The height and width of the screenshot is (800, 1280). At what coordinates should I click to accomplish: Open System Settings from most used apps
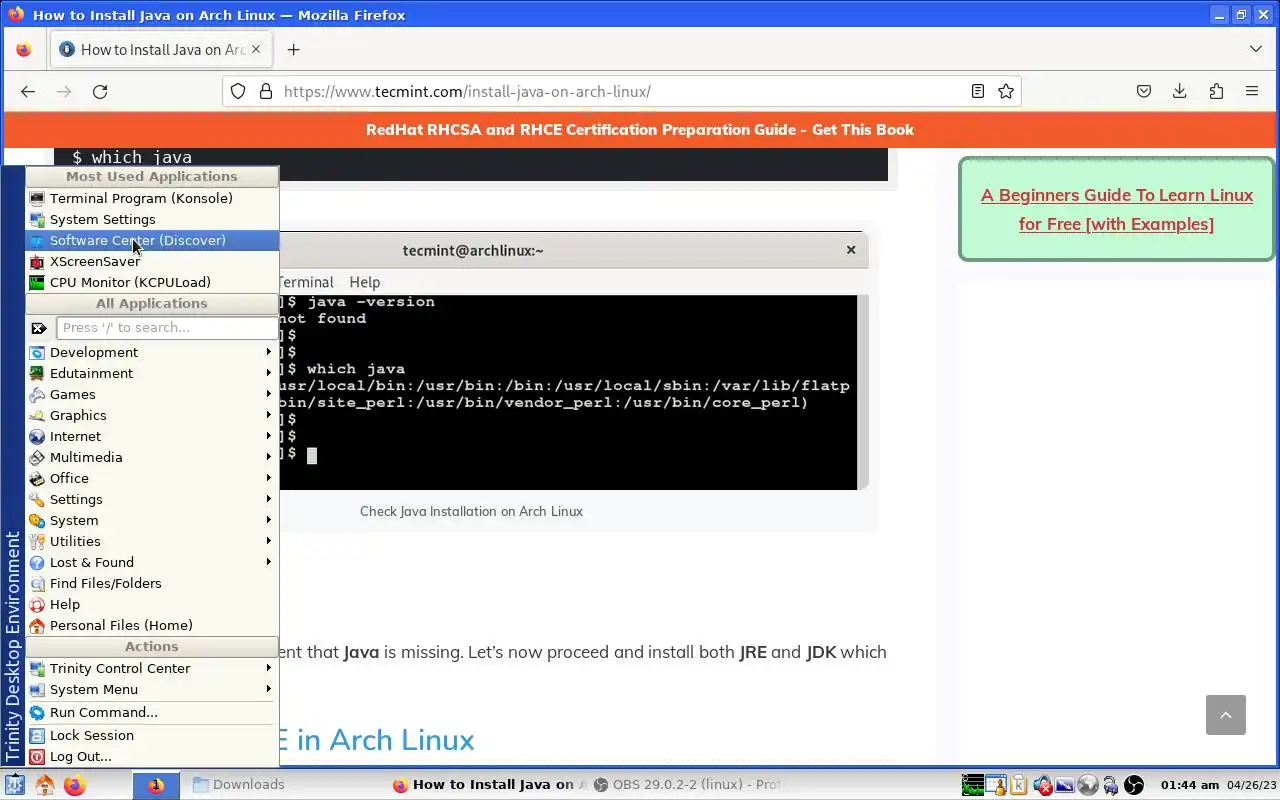click(152, 219)
